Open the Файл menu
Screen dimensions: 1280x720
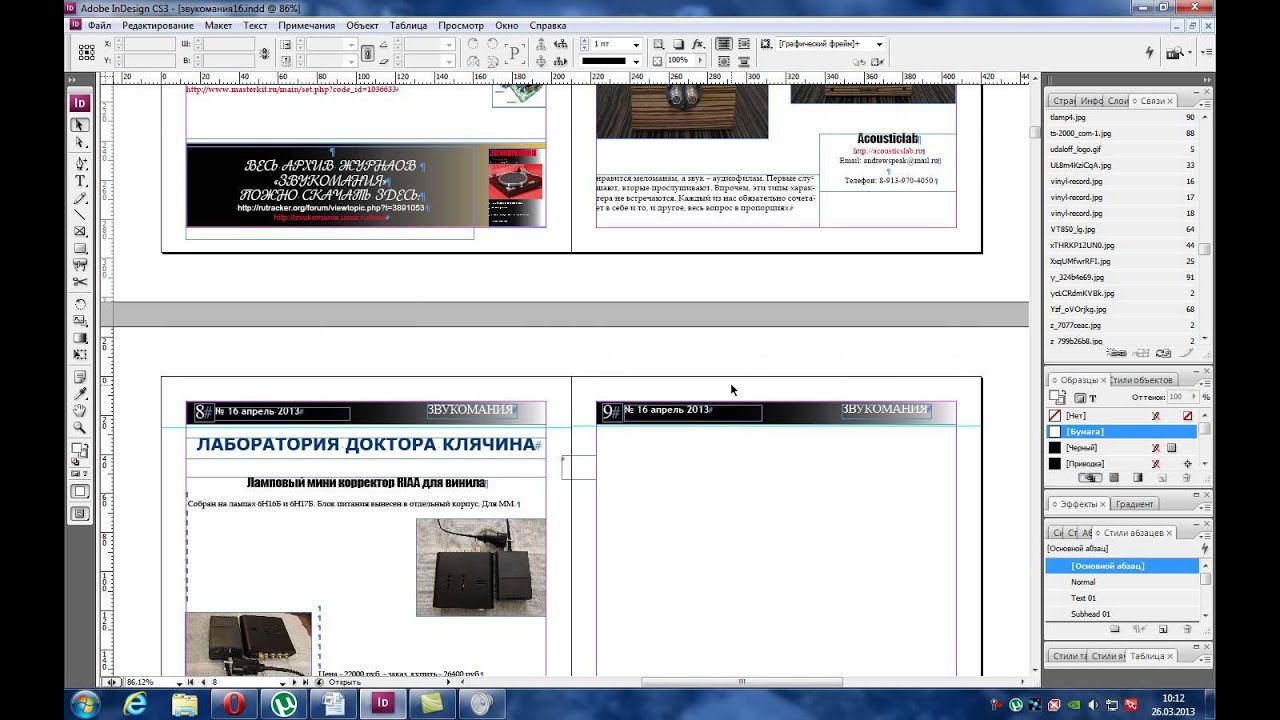(99, 25)
